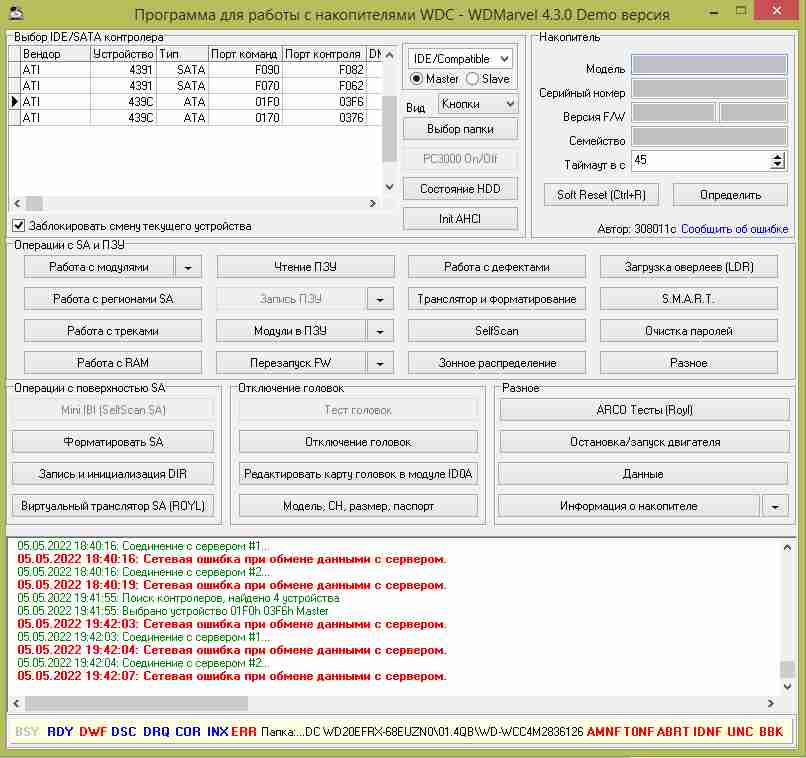Expand the Запись ПЗУ dropdown arrow
Image resolution: width=806 pixels, height=758 pixels.
[380, 299]
